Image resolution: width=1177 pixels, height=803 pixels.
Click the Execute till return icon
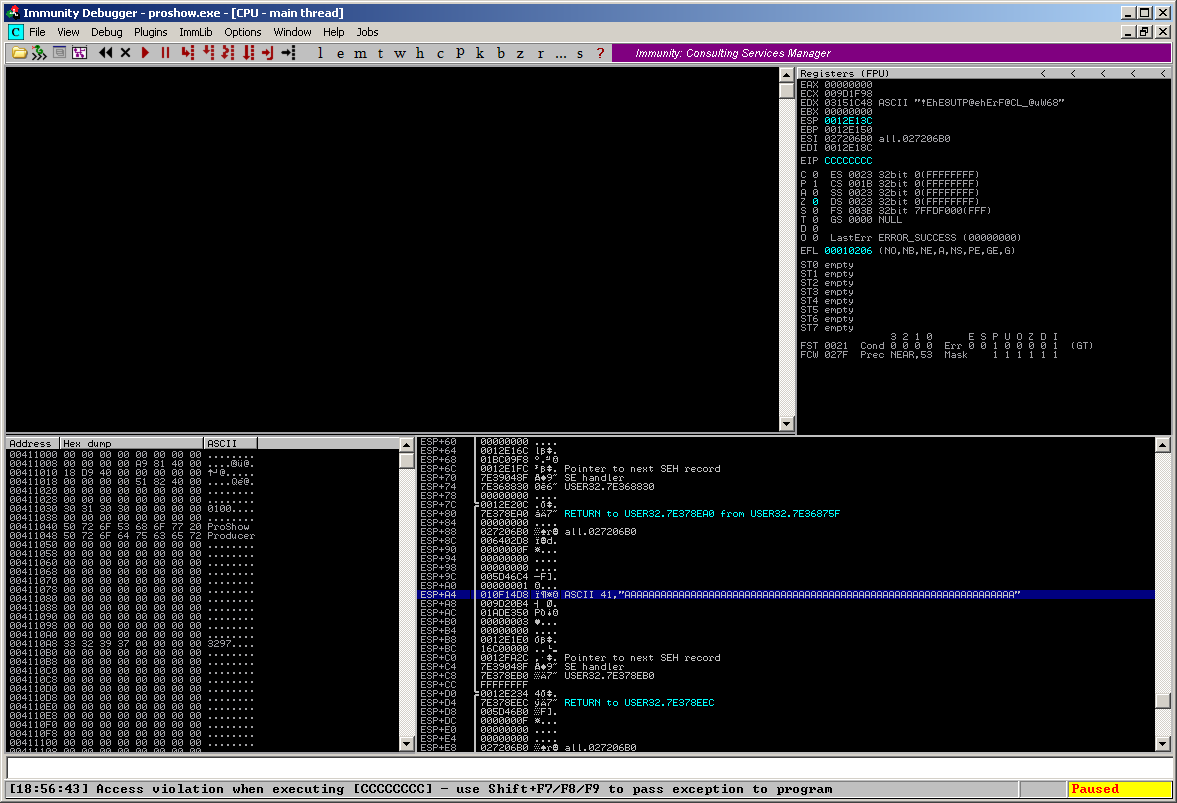coord(267,53)
